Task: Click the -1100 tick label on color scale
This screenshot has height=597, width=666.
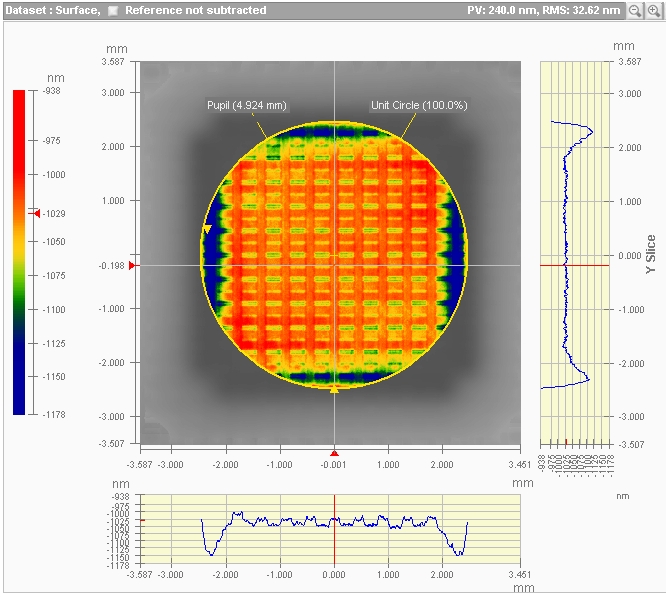Action: (x=54, y=310)
